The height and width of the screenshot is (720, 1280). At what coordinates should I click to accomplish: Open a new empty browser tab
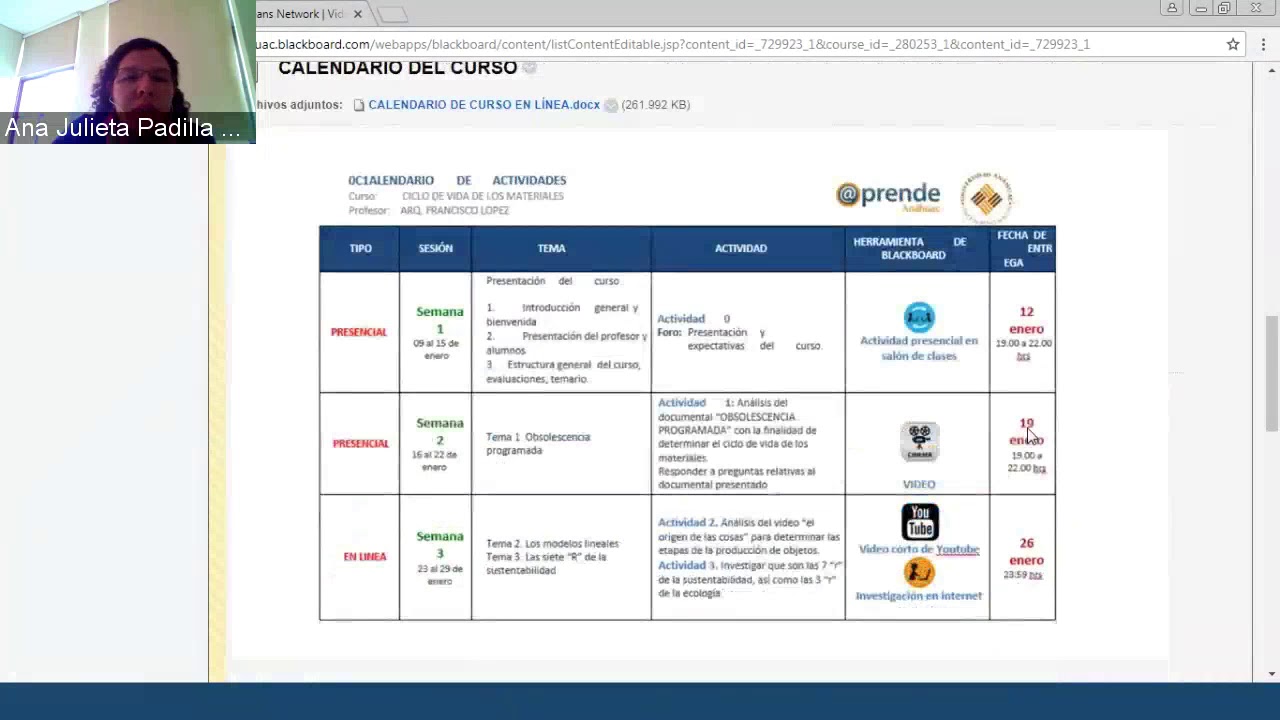(x=392, y=14)
